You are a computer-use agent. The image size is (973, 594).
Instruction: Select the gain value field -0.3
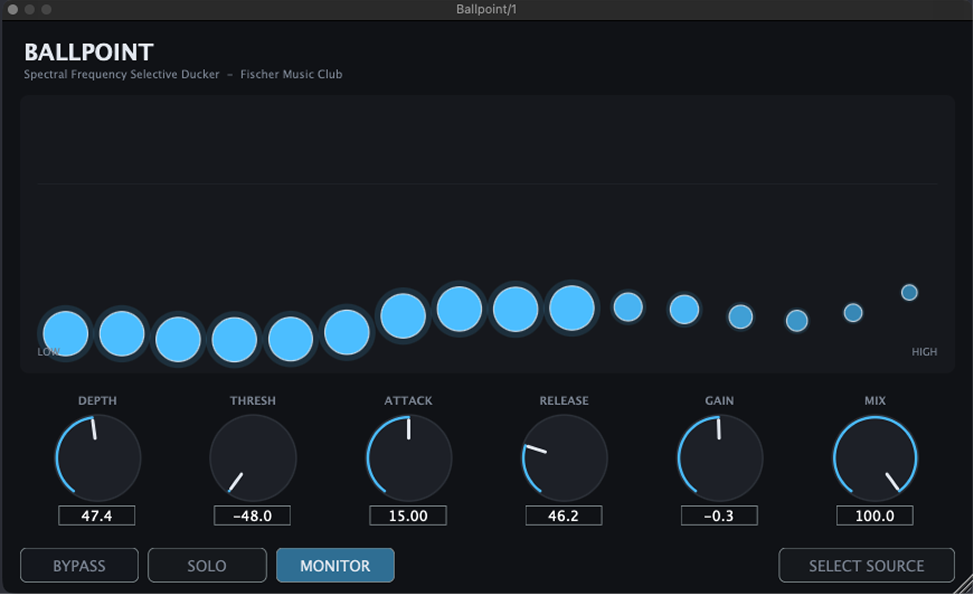(719, 516)
